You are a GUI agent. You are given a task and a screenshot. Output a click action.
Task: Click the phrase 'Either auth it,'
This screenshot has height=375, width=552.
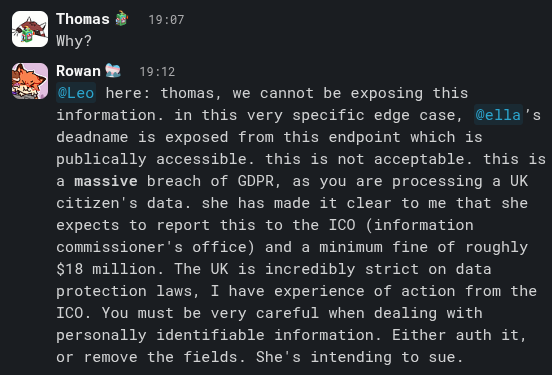(x=459, y=335)
